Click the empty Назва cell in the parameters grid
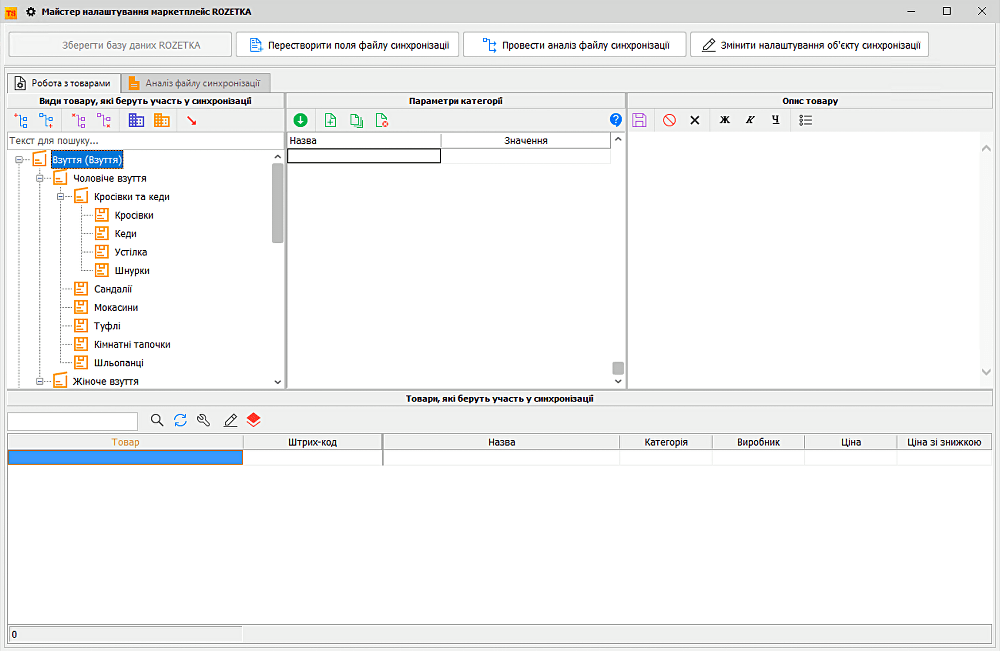Viewport: 1000px width, 651px height. pos(364,156)
